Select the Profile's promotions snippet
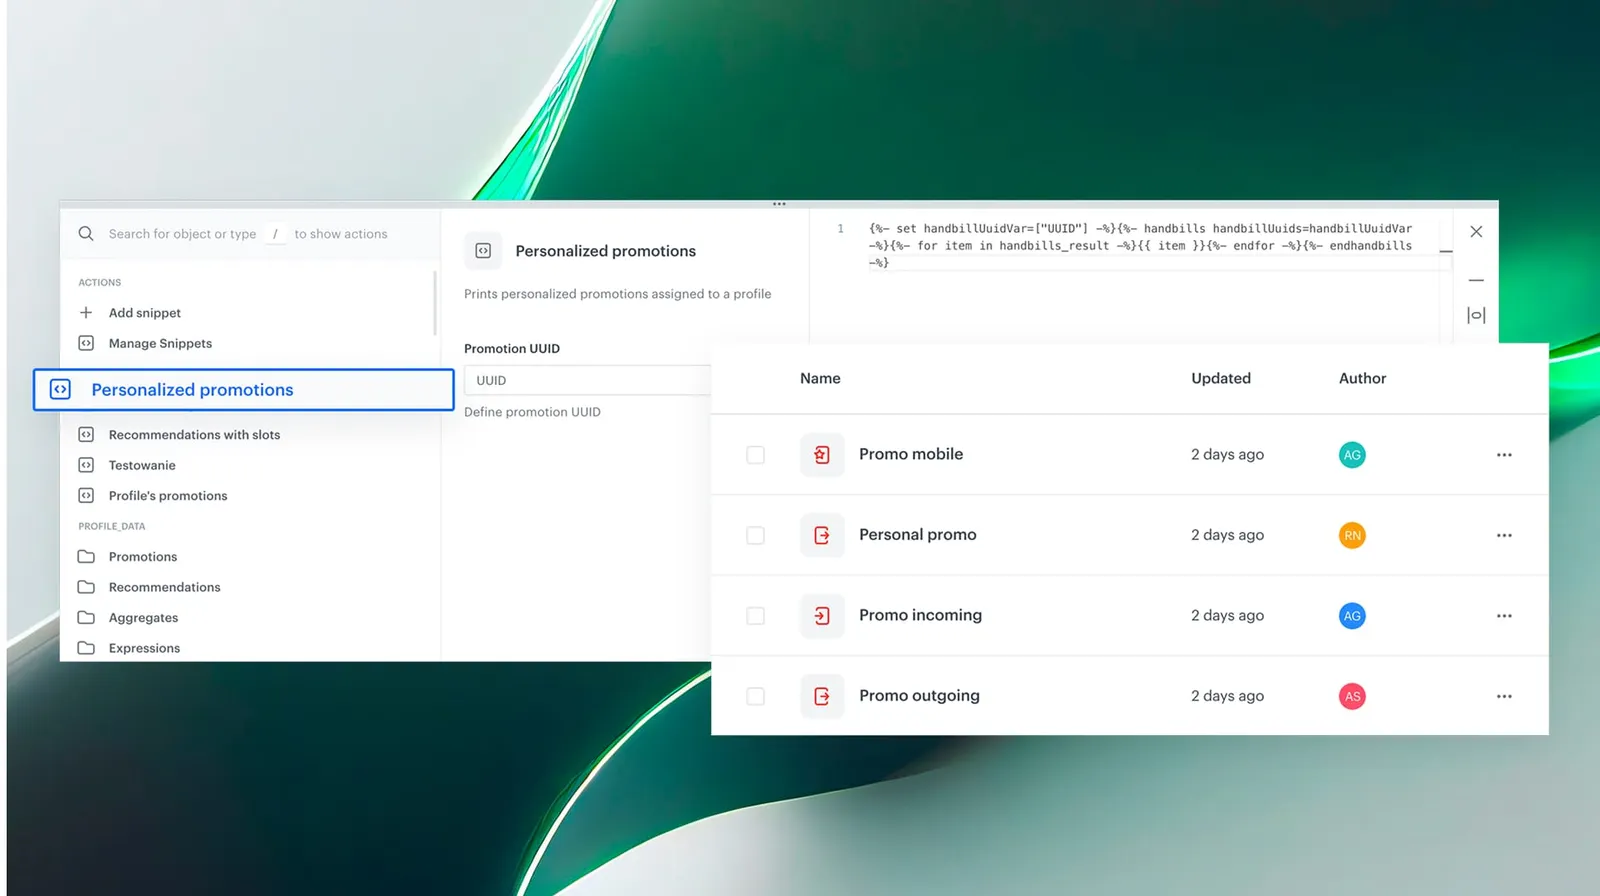The image size is (1600, 896). click(168, 496)
